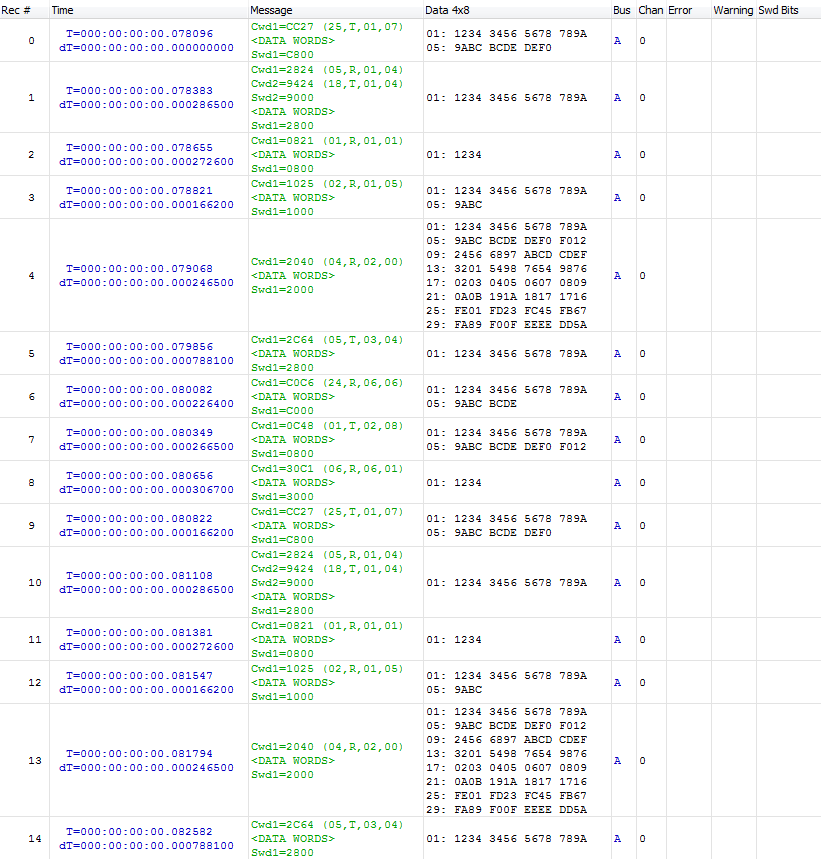Select record number 5
Screen dimensions: 821x859
31,353
